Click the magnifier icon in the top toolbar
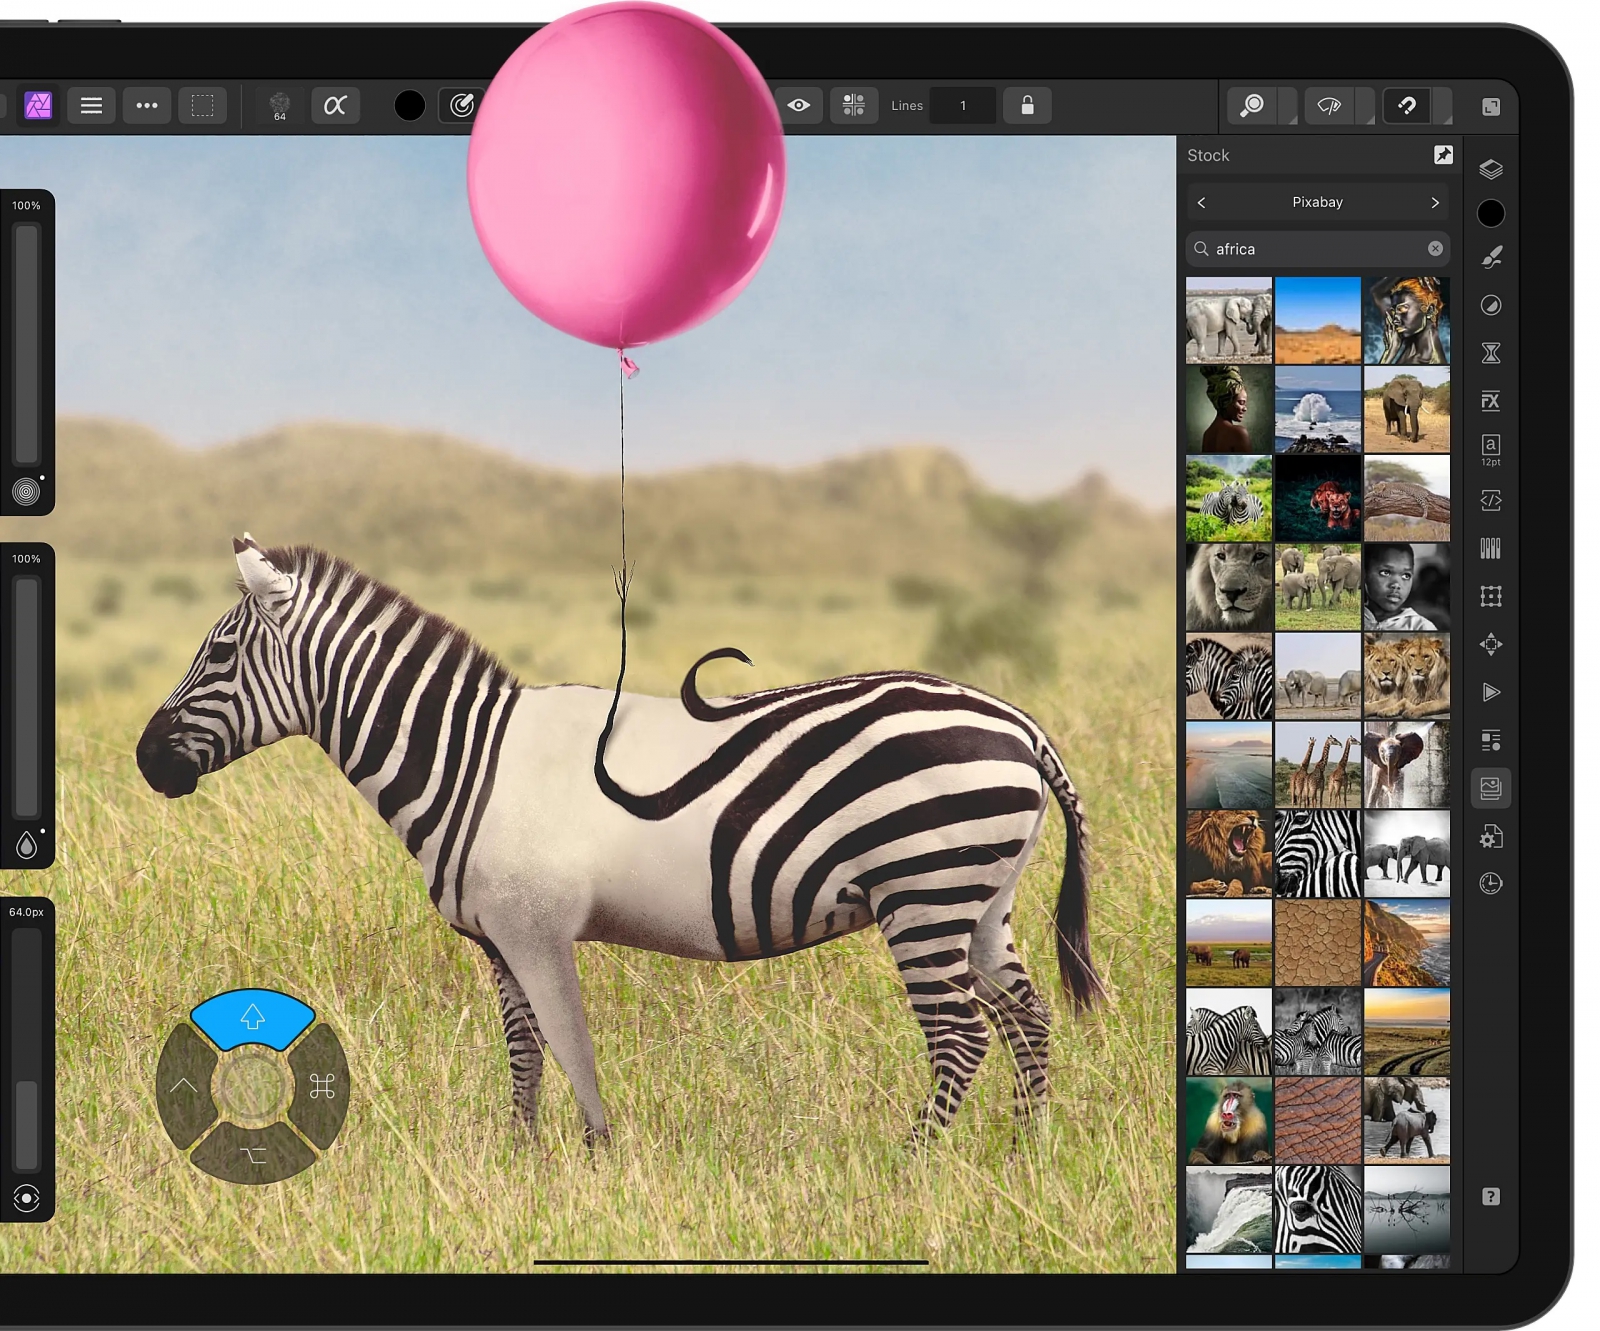 point(1252,105)
